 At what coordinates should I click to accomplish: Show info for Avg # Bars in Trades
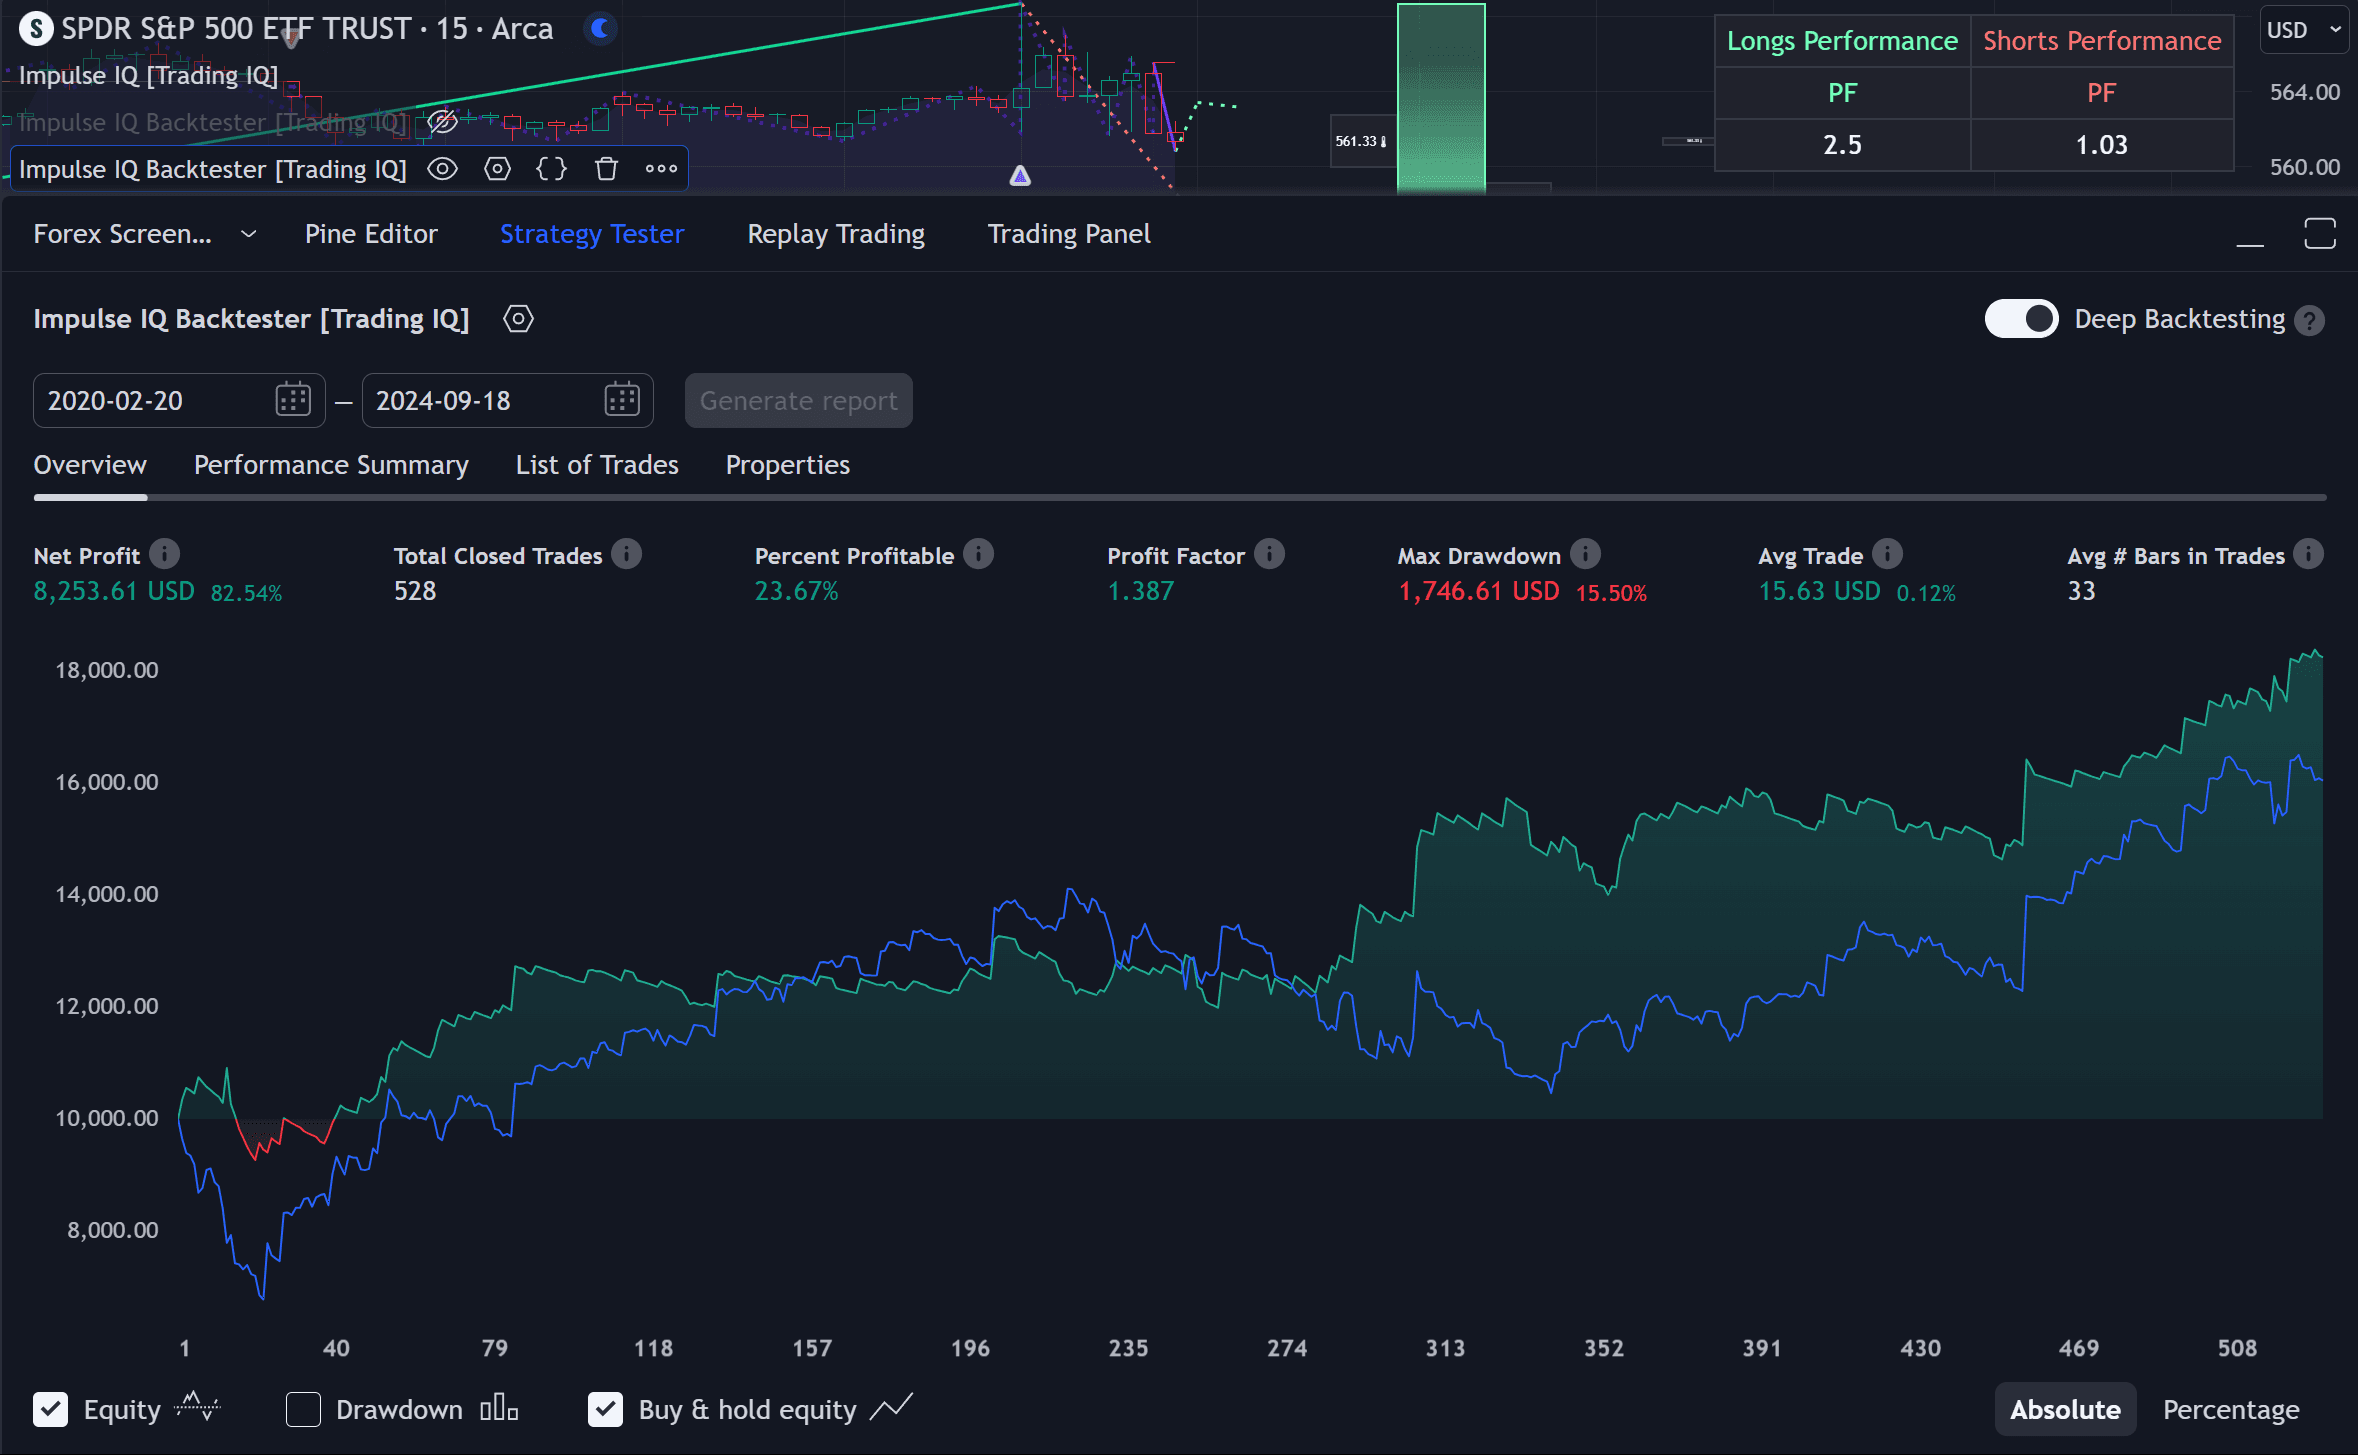pos(2309,554)
